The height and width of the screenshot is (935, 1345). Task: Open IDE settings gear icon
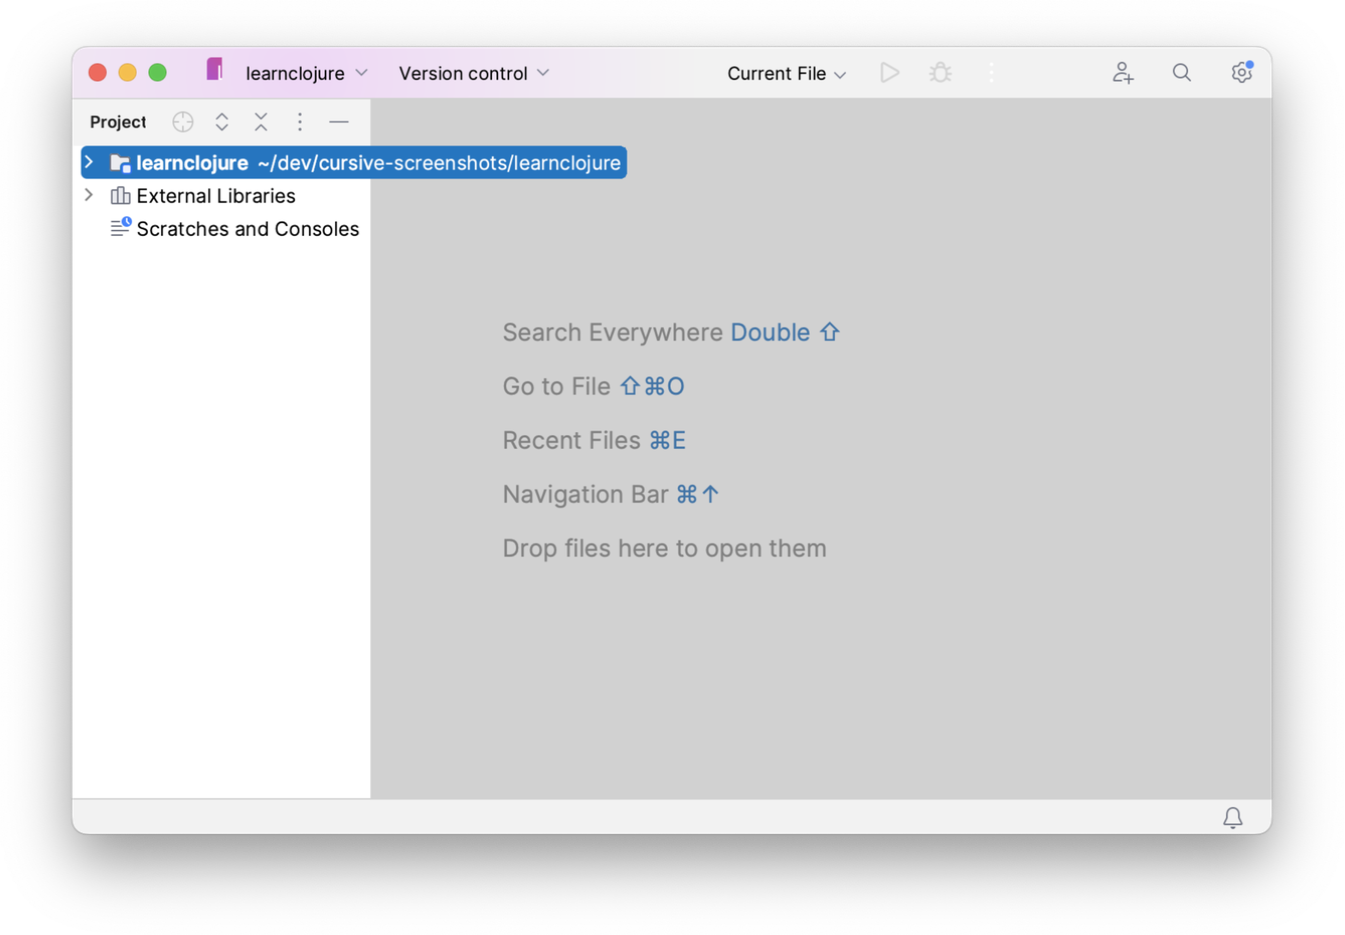[1241, 72]
